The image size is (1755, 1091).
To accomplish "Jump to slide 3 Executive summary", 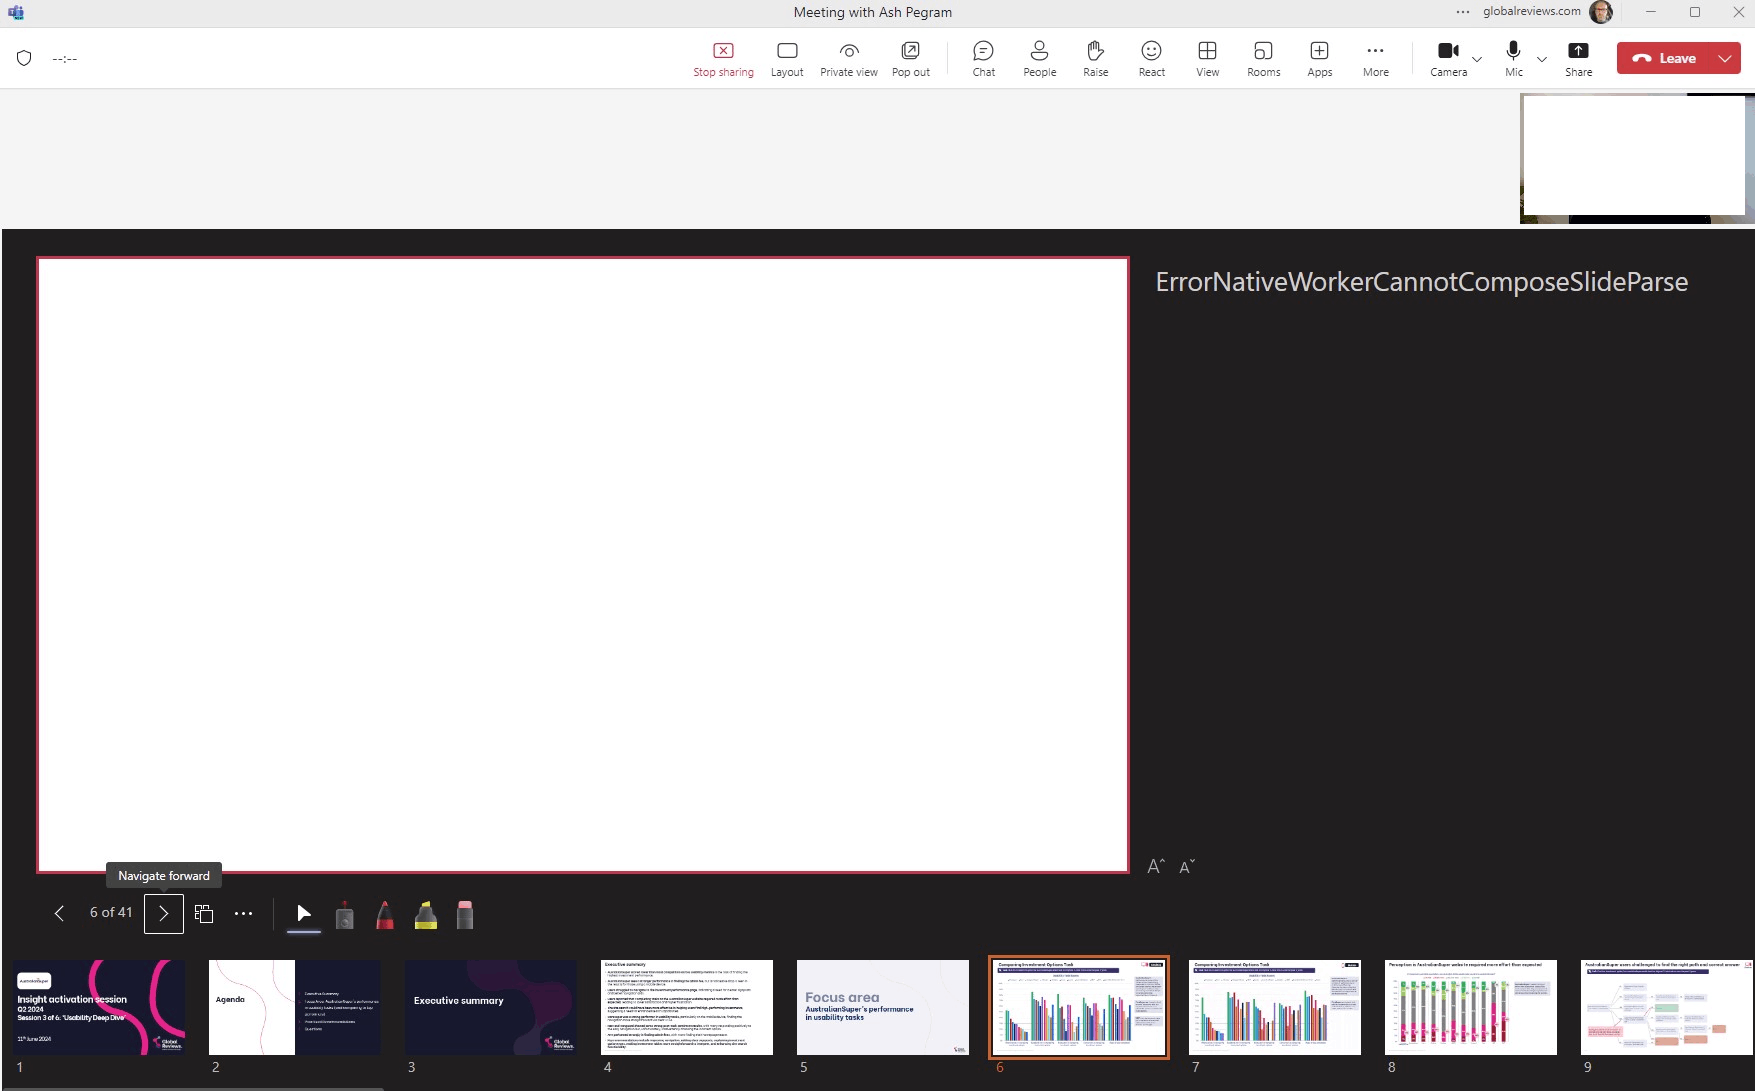I will (x=491, y=1007).
